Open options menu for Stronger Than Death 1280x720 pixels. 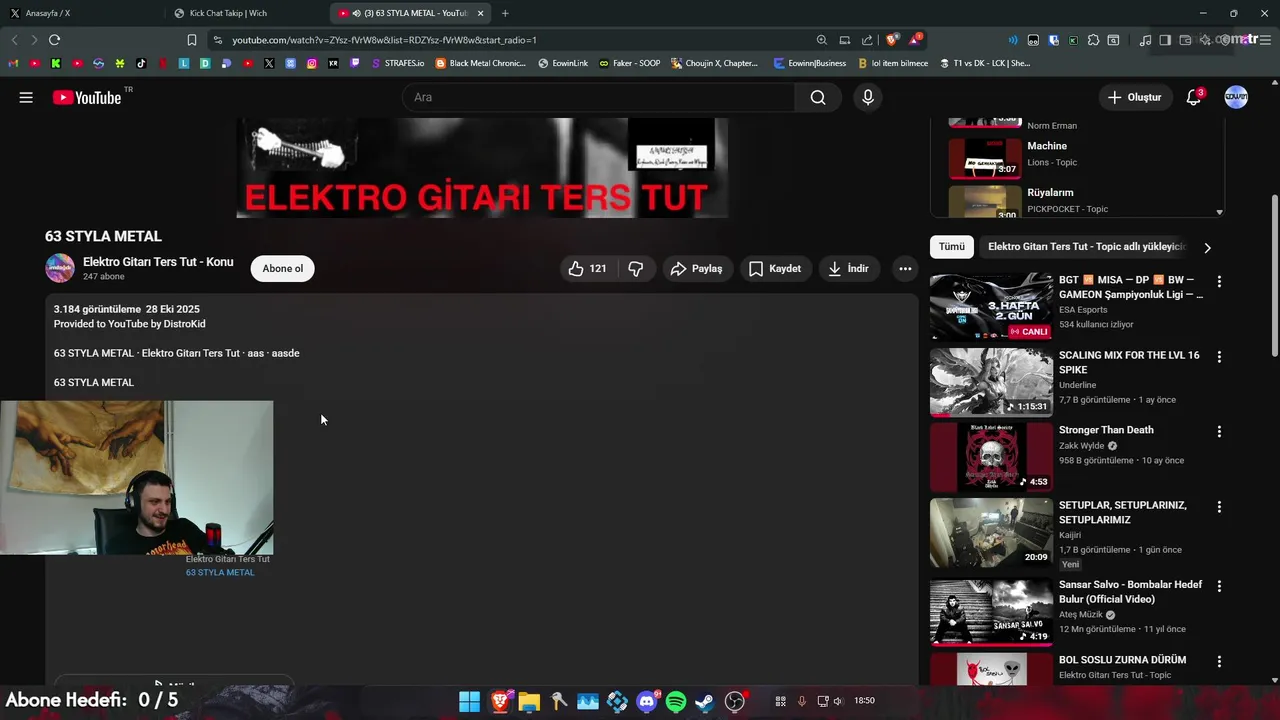pos(1219,431)
